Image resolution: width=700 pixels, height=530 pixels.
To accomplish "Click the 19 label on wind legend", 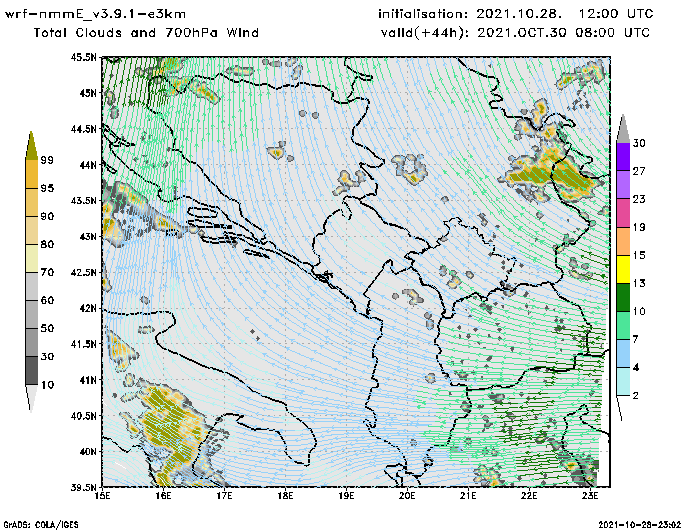I will (639, 227).
